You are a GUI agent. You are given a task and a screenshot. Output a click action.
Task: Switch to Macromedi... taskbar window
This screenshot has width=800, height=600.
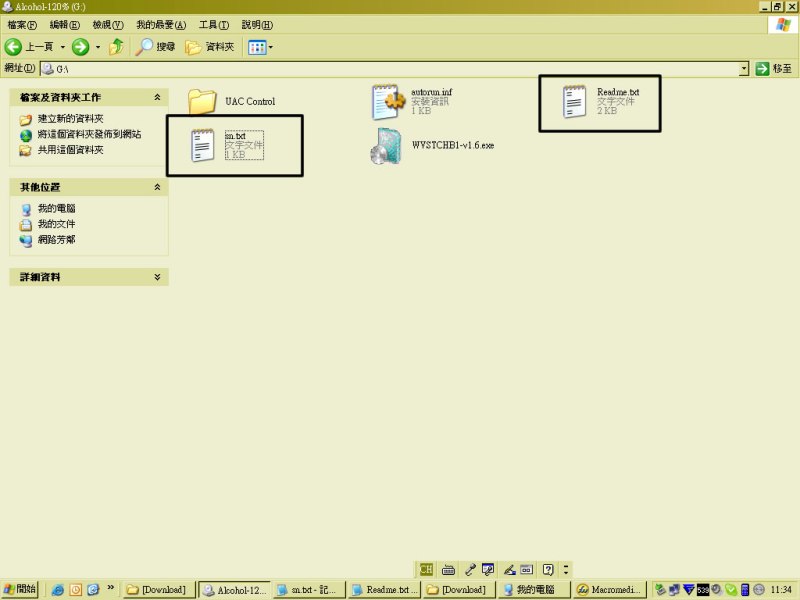[x=610, y=590]
